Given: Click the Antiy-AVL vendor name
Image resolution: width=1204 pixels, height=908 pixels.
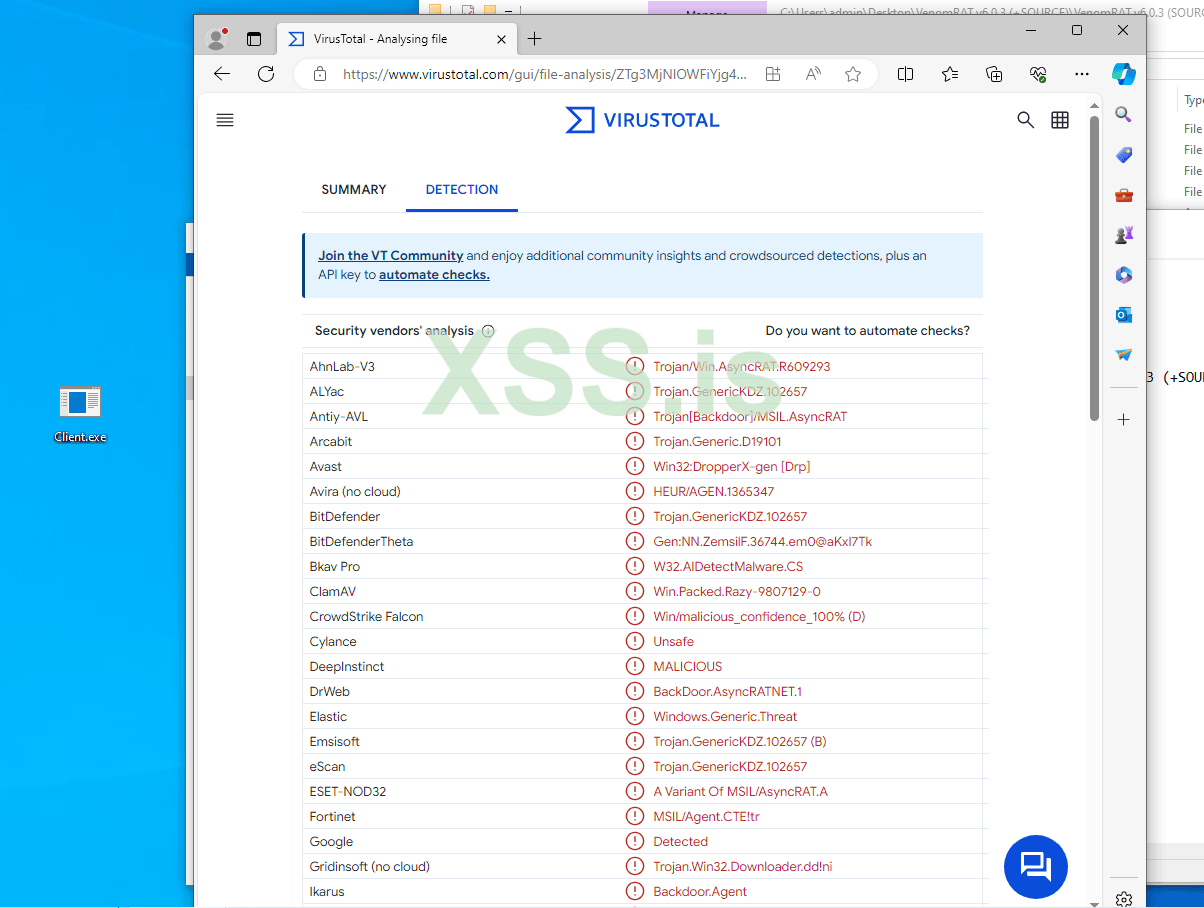Looking at the screenshot, I should pos(339,417).
